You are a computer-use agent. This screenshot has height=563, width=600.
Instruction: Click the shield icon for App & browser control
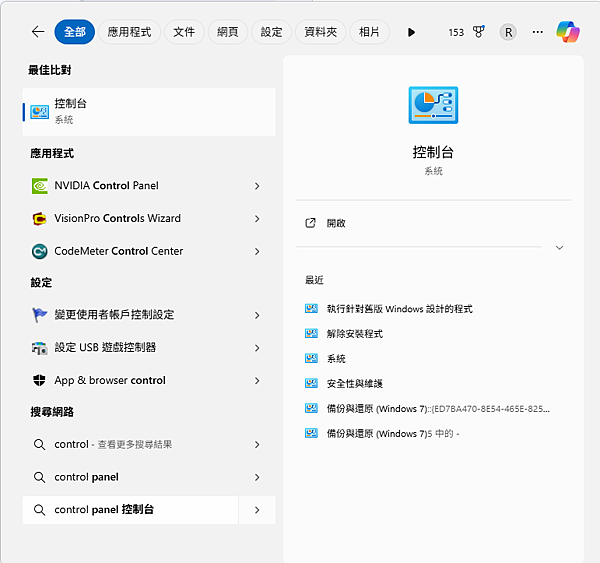pos(39,380)
